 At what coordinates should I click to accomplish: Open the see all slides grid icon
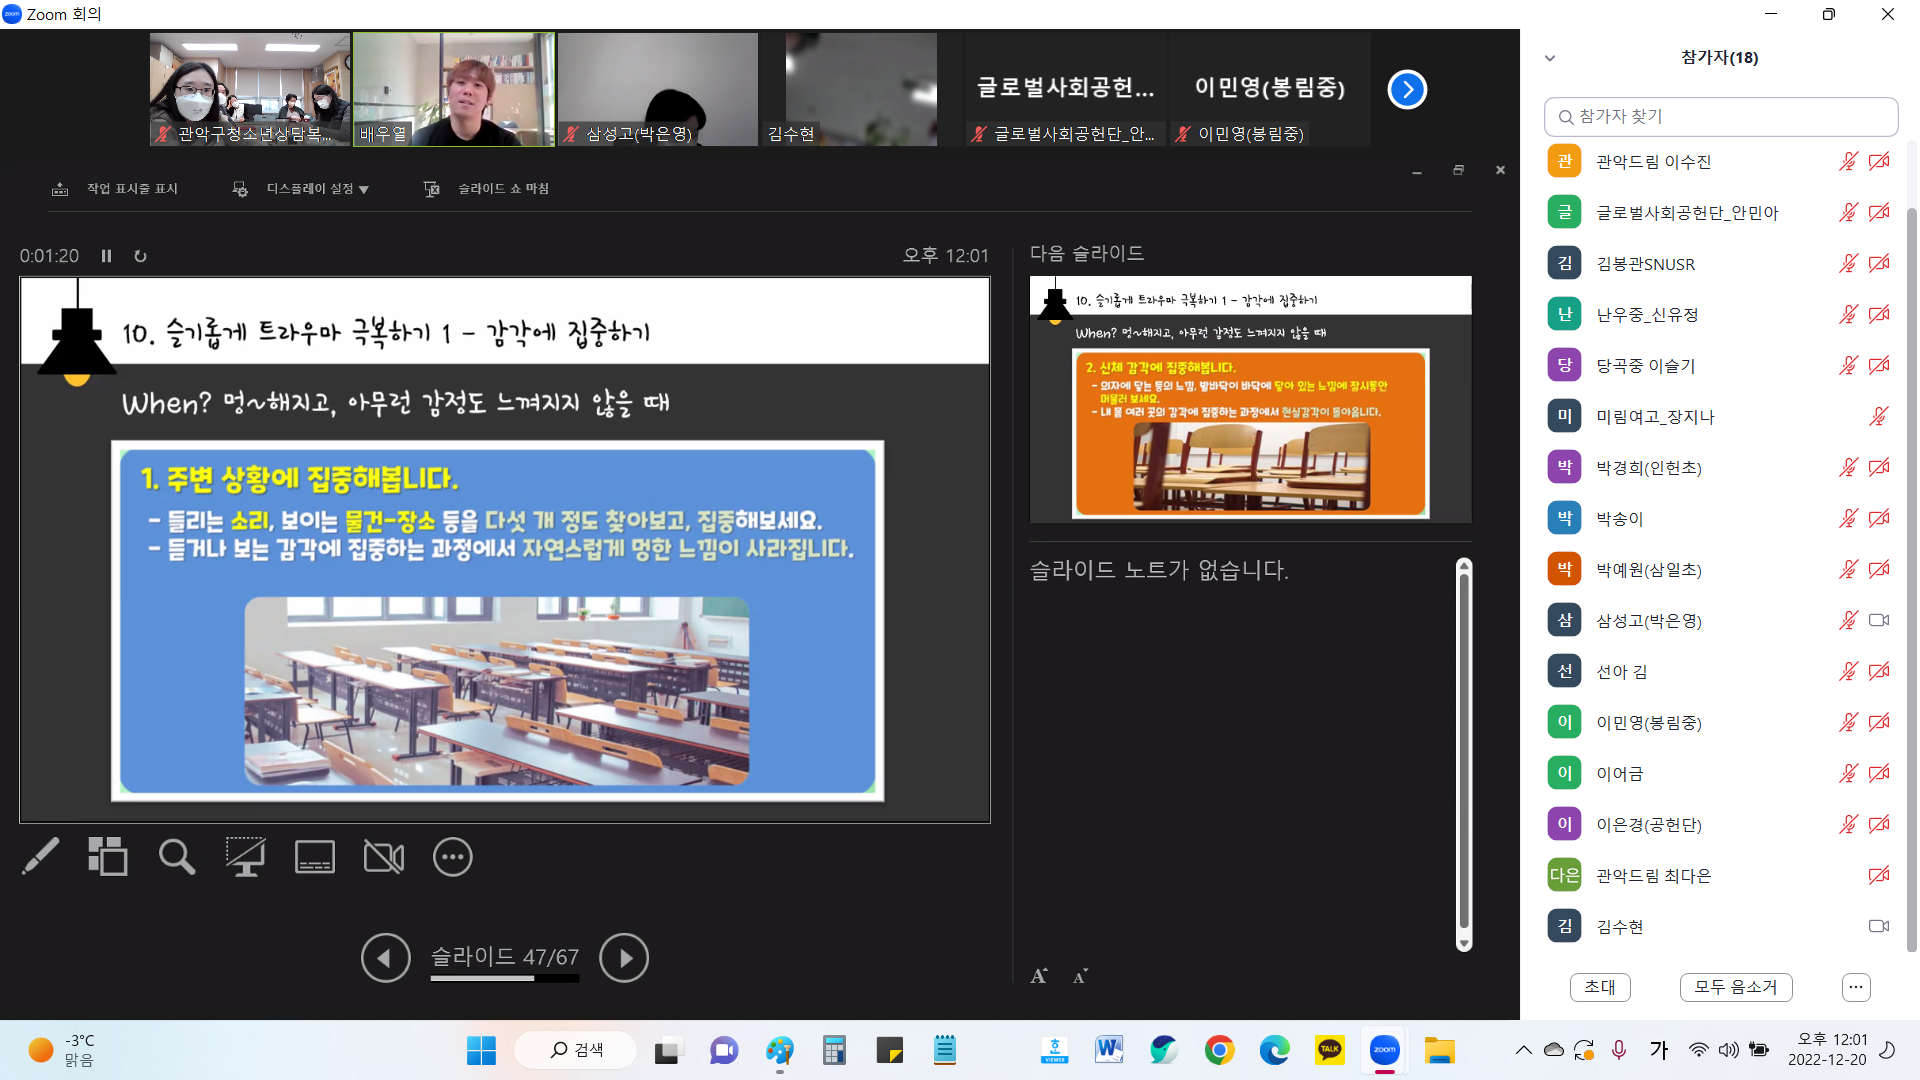[x=108, y=857]
